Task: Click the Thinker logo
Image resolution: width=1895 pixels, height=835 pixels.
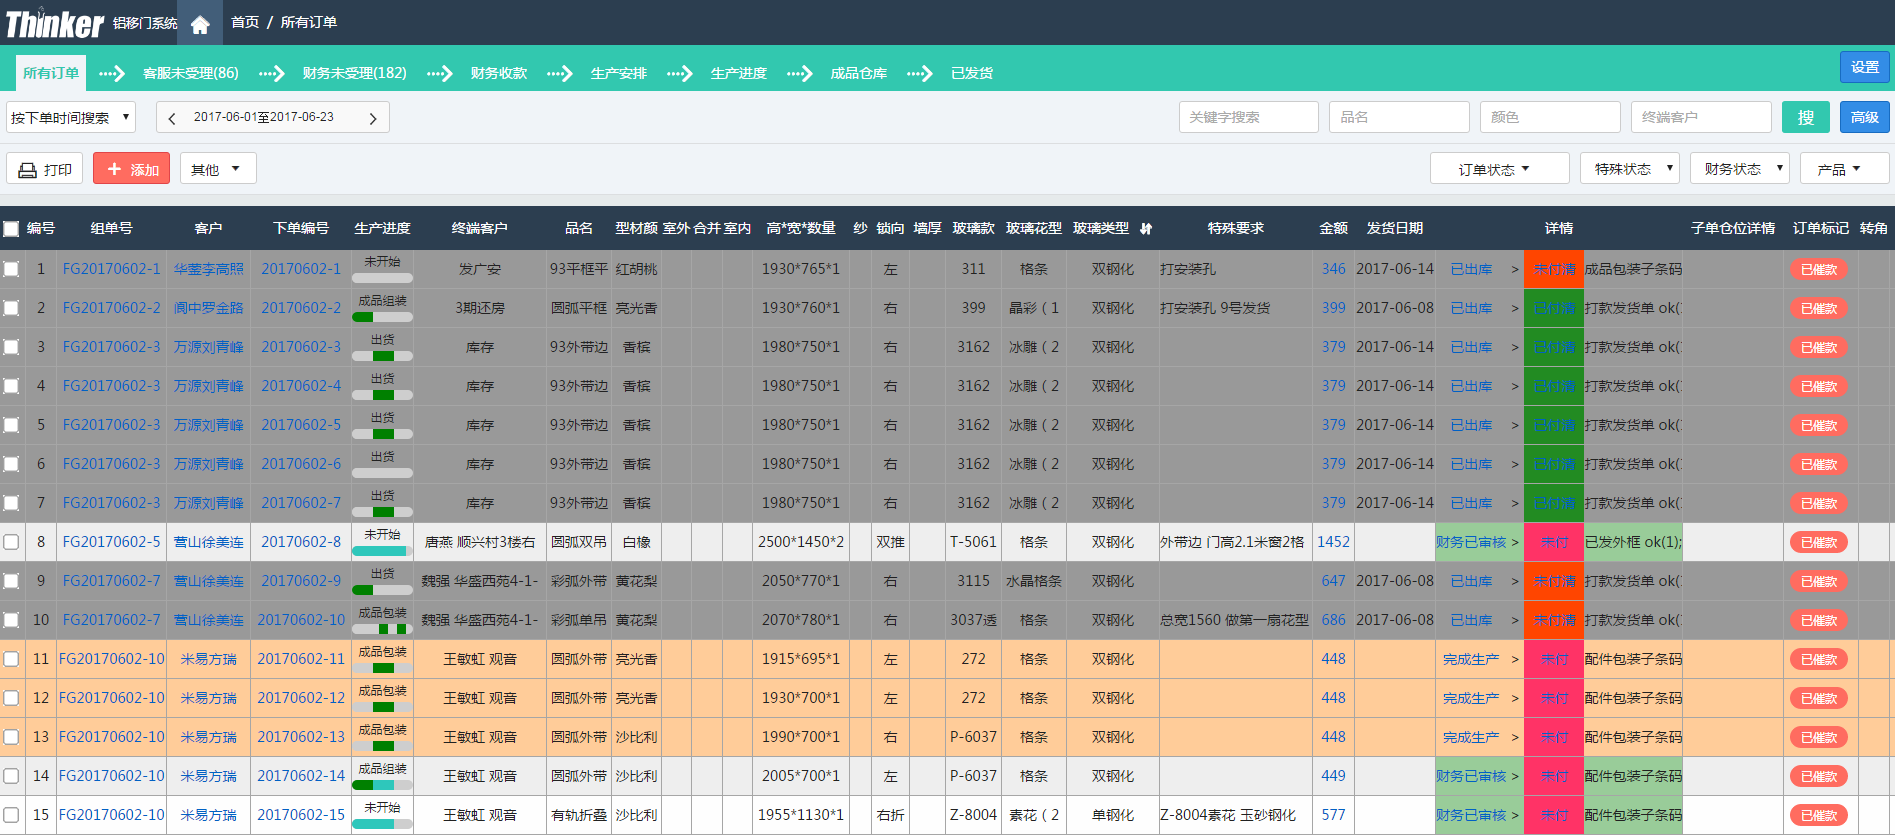Action: click(55, 23)
